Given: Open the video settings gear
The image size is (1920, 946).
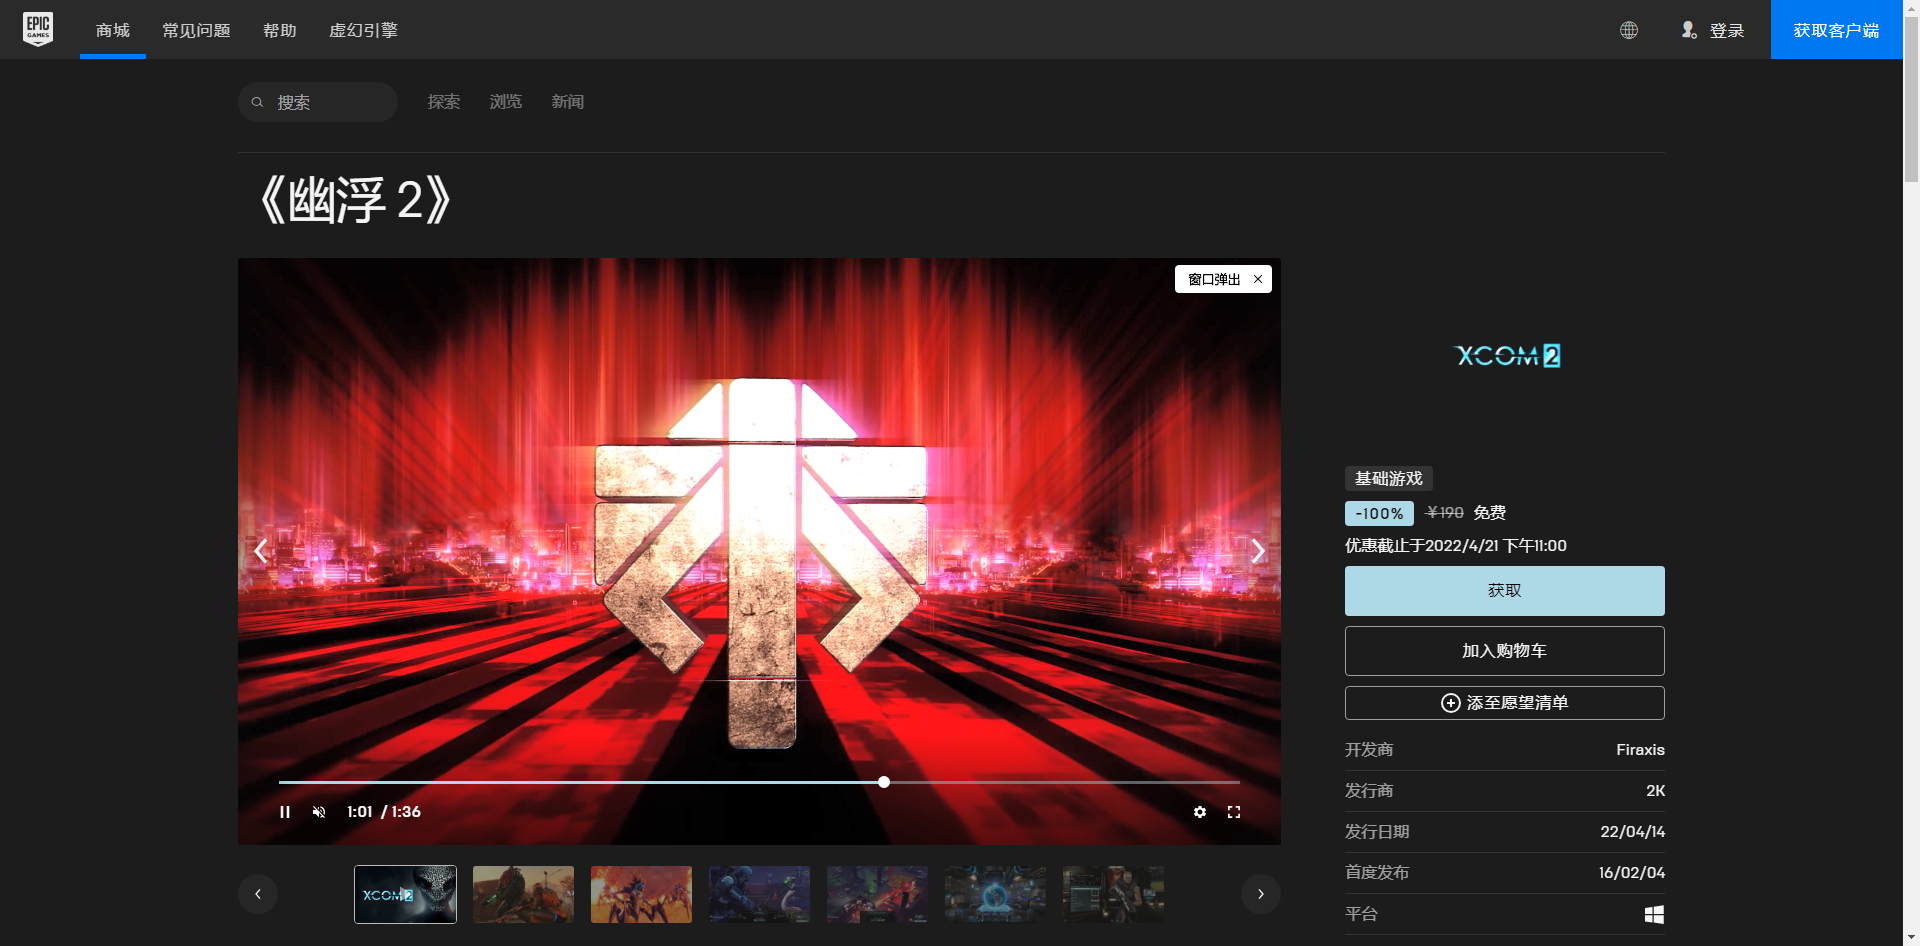Looking at the screenshot, I should 1199,811.
